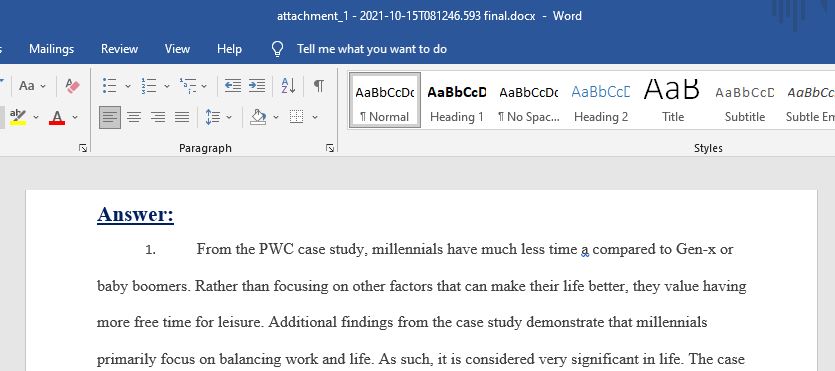Expand the line spacing dropdown arrow
835x371 pixels.
(229, 117)
